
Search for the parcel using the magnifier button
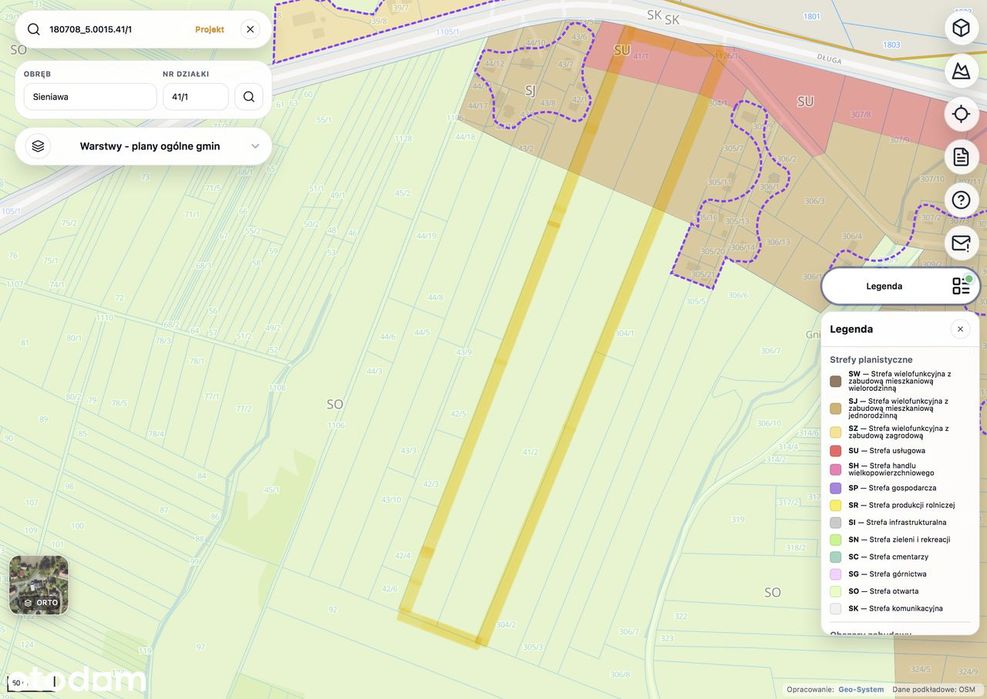click(249, 97)
